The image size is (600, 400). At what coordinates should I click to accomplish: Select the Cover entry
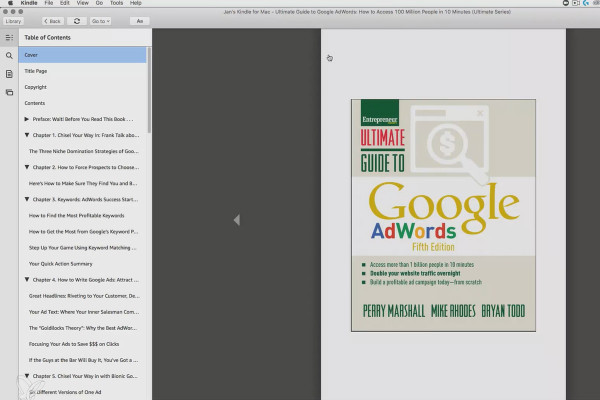click(x=82, y=55)
